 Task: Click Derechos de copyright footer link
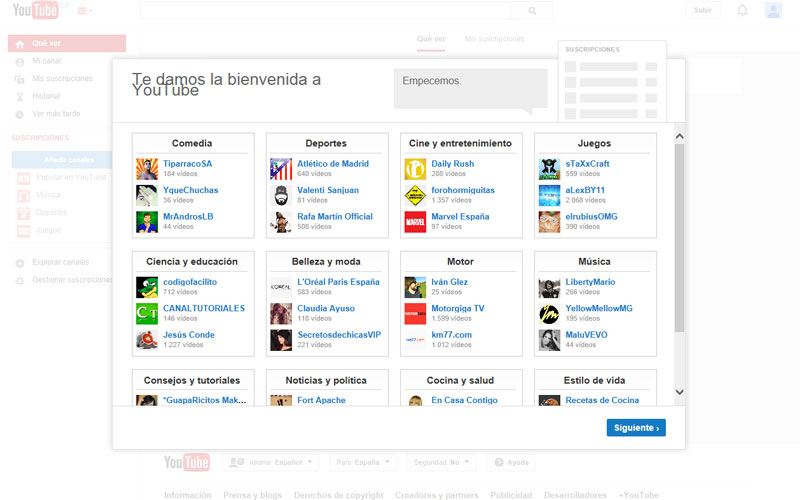pos(338,495)
